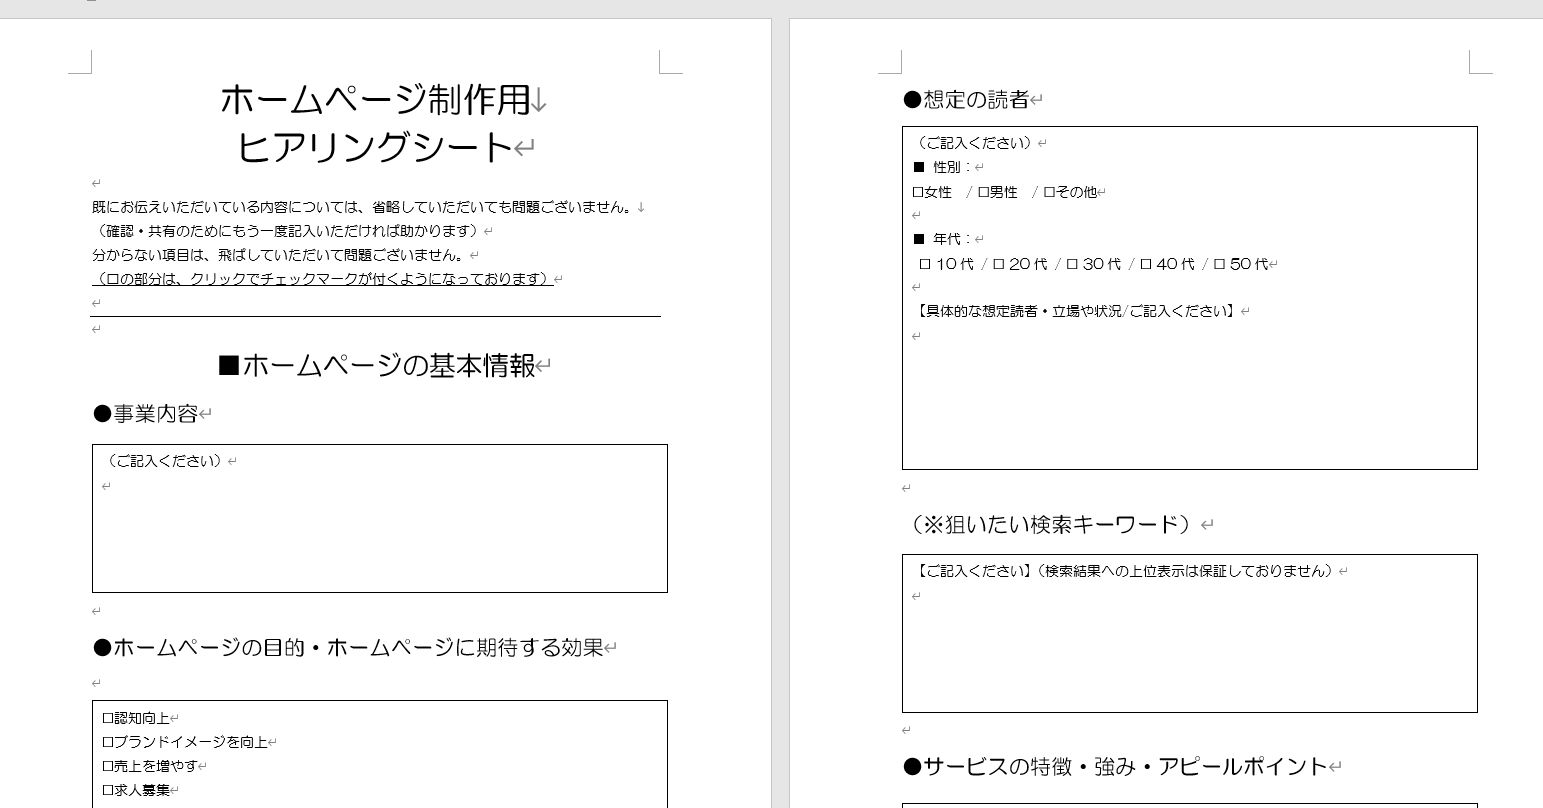The image size is (1543, 808).
Task: Toggle the 求人募集 checkbox
Action: 108,790
